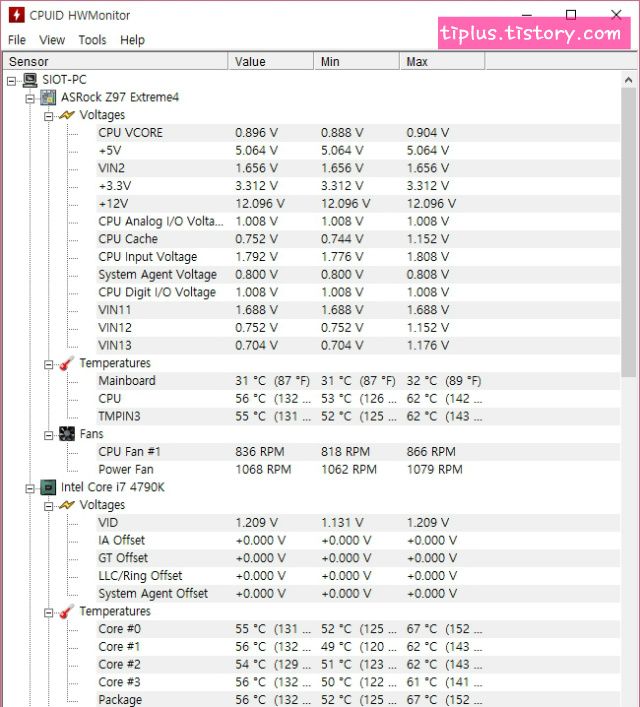Select the Core #2 temperature row
This screenshot has height=707, width=640.
click(358, 665)
